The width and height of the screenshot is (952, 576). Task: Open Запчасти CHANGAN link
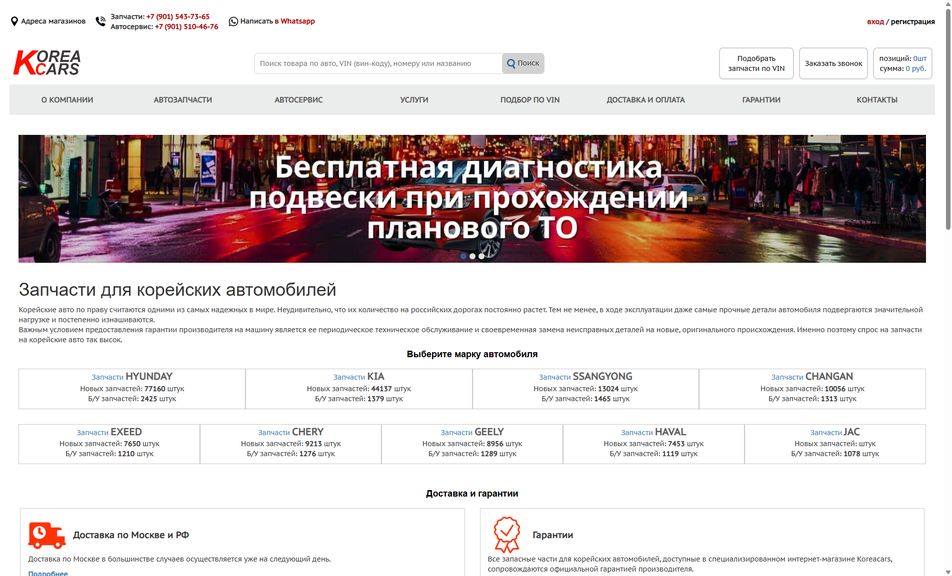(812, 376)
